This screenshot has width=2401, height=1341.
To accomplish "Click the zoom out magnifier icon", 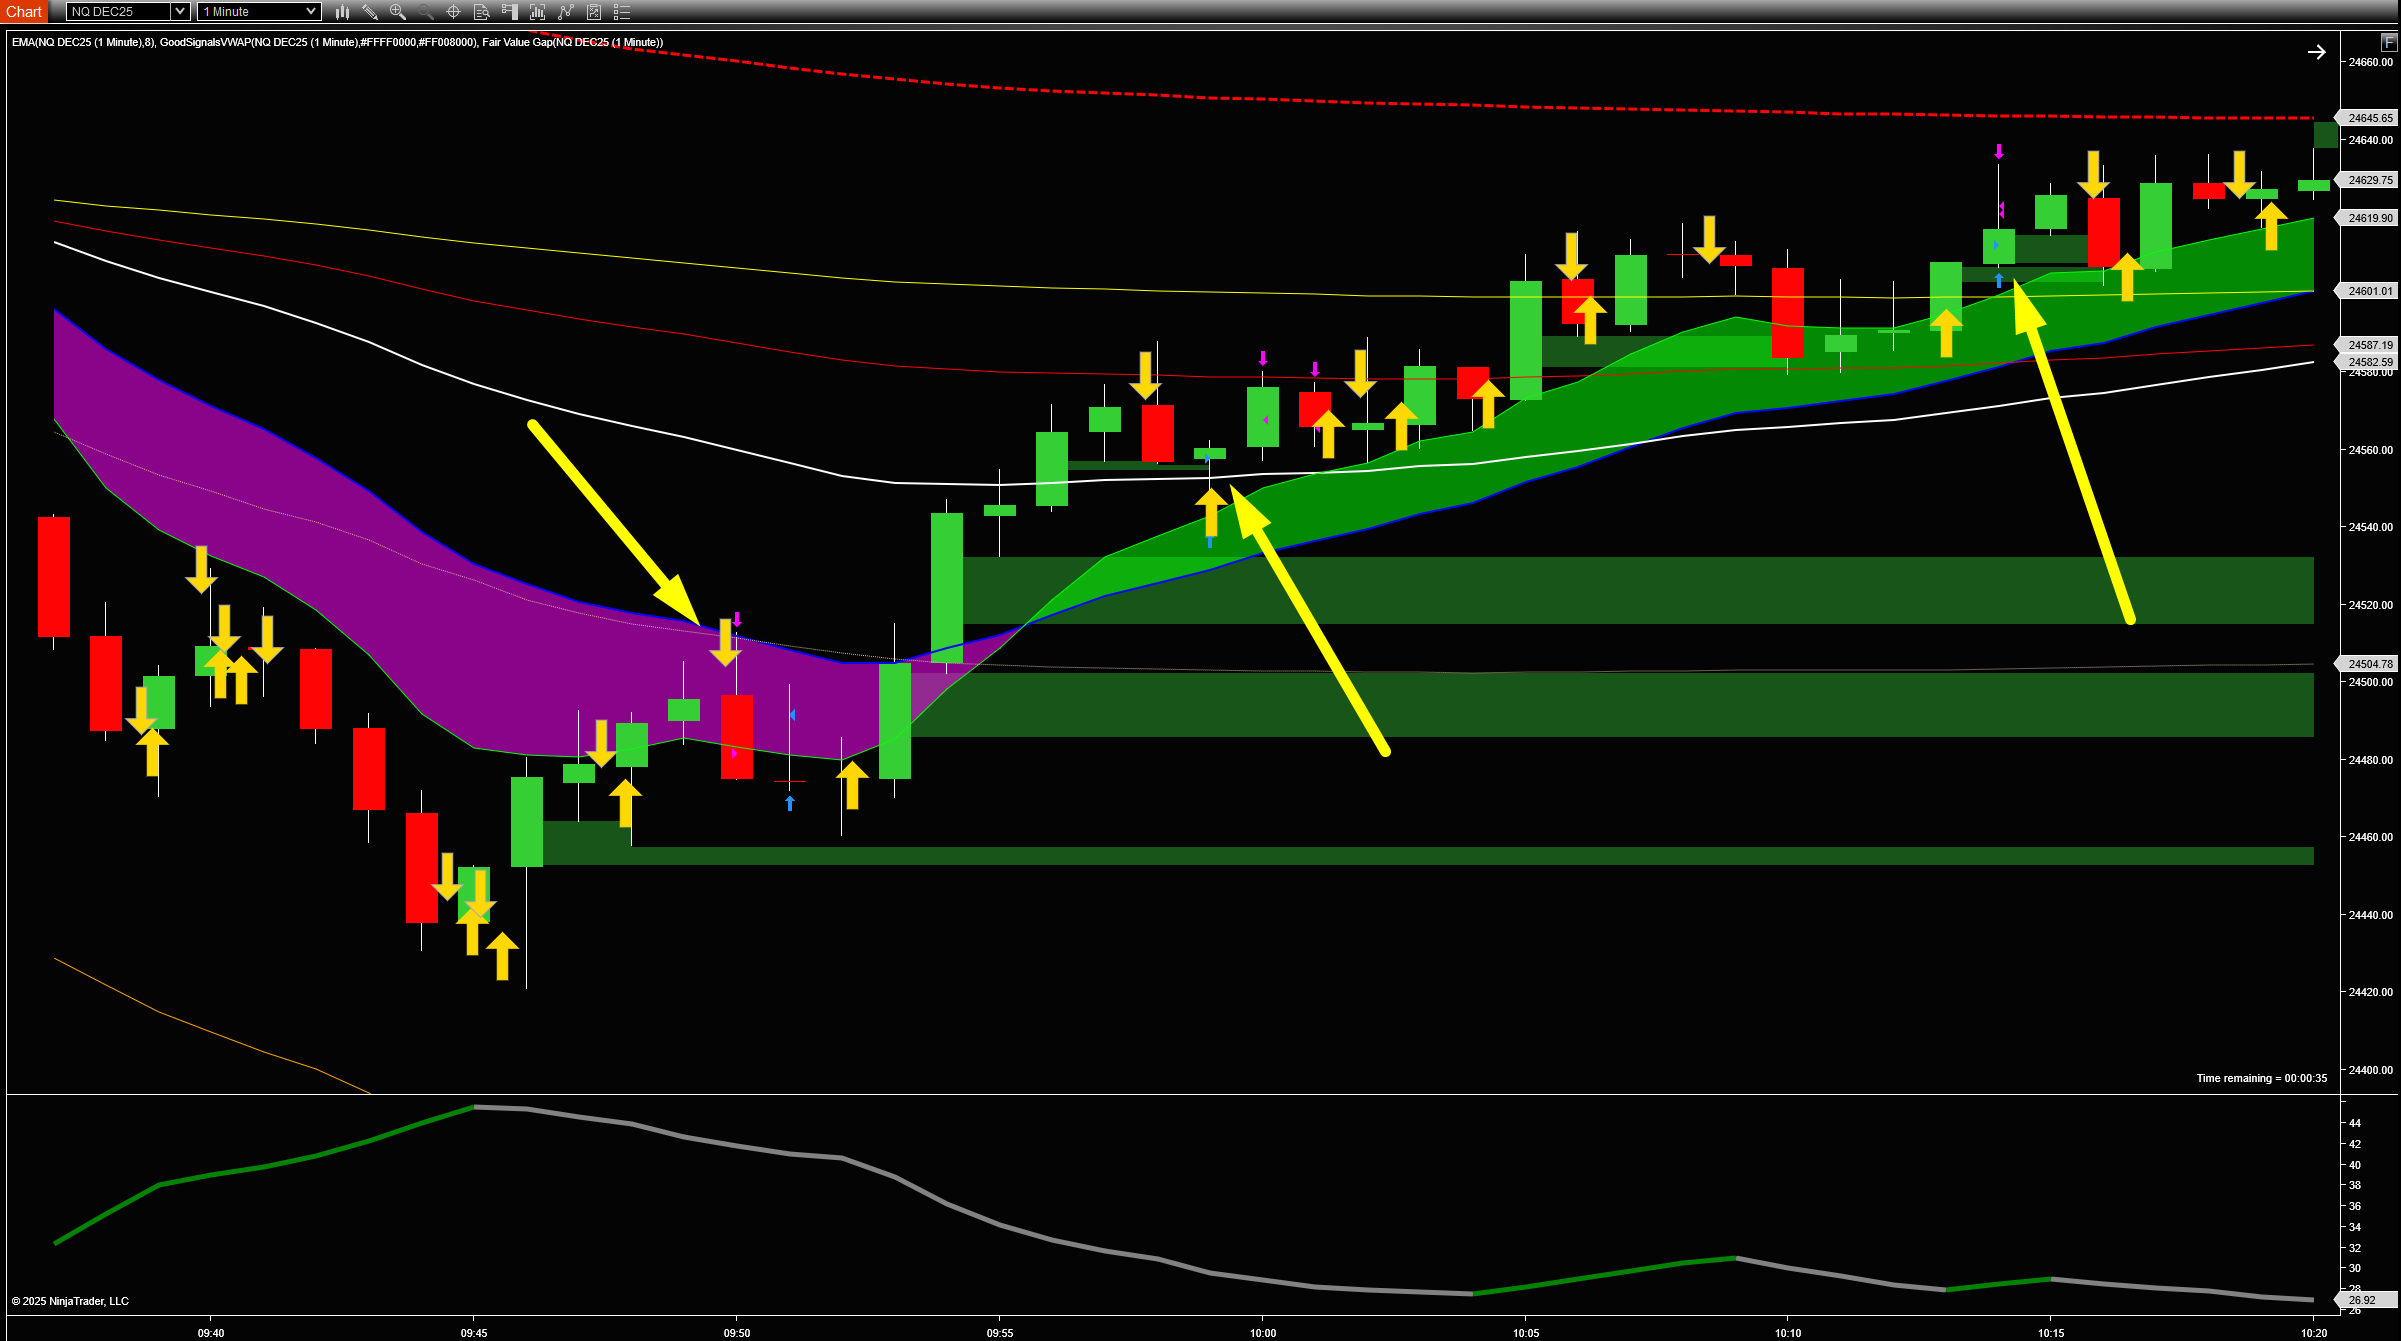I will coord(426,12).
